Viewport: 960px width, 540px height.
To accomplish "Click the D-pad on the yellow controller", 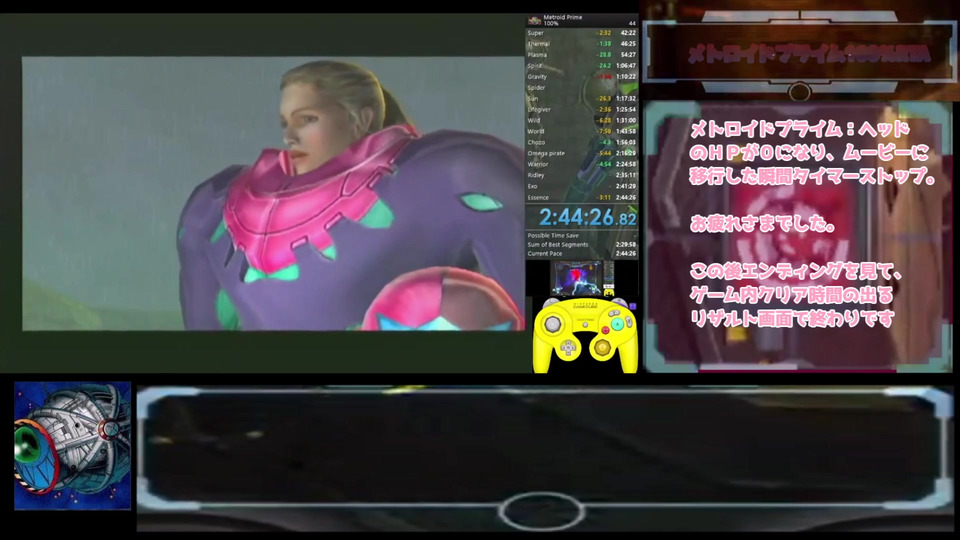I will tap(568, 348).
